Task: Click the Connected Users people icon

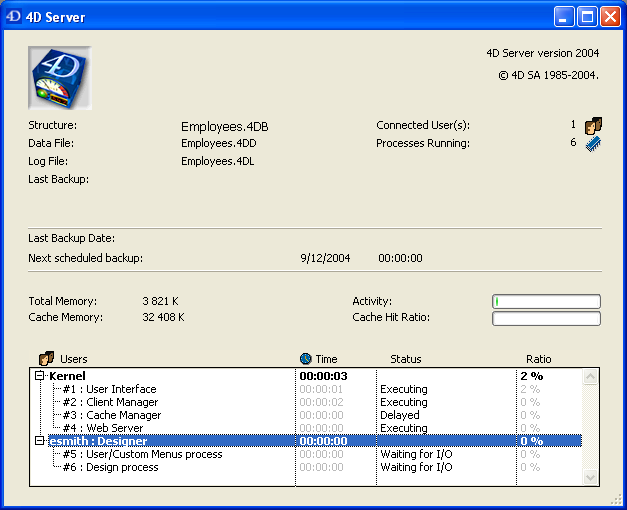Action: pyautogui.click(x=593, y=126)
